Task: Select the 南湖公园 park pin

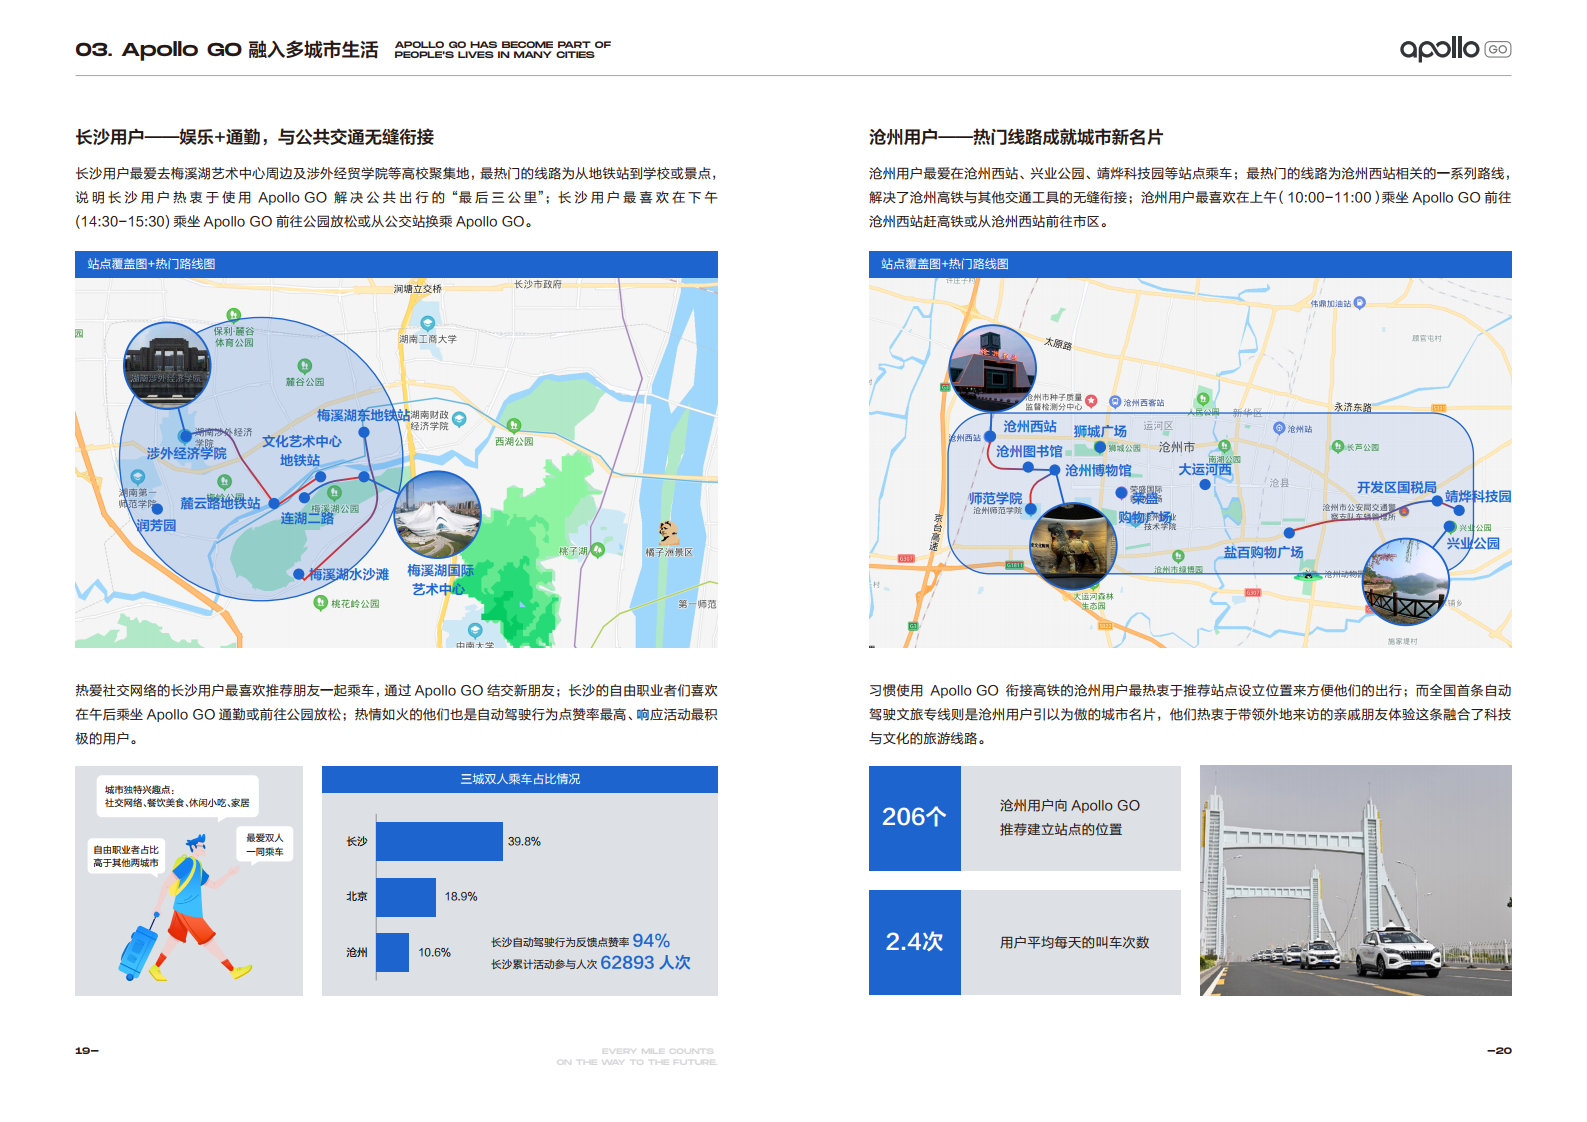Action: pos(1224,446)
